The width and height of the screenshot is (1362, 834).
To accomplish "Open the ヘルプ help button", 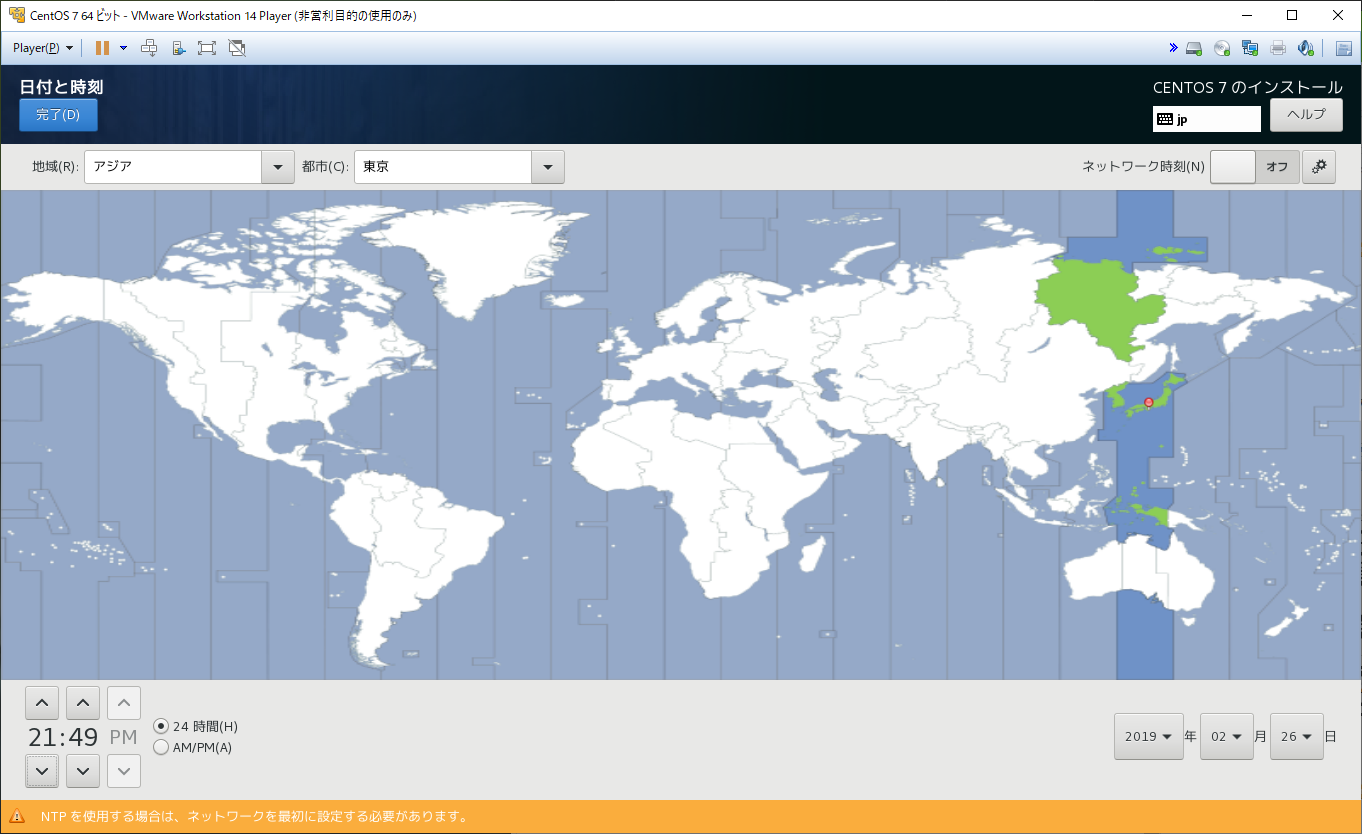I will [x=1306, y=115].
